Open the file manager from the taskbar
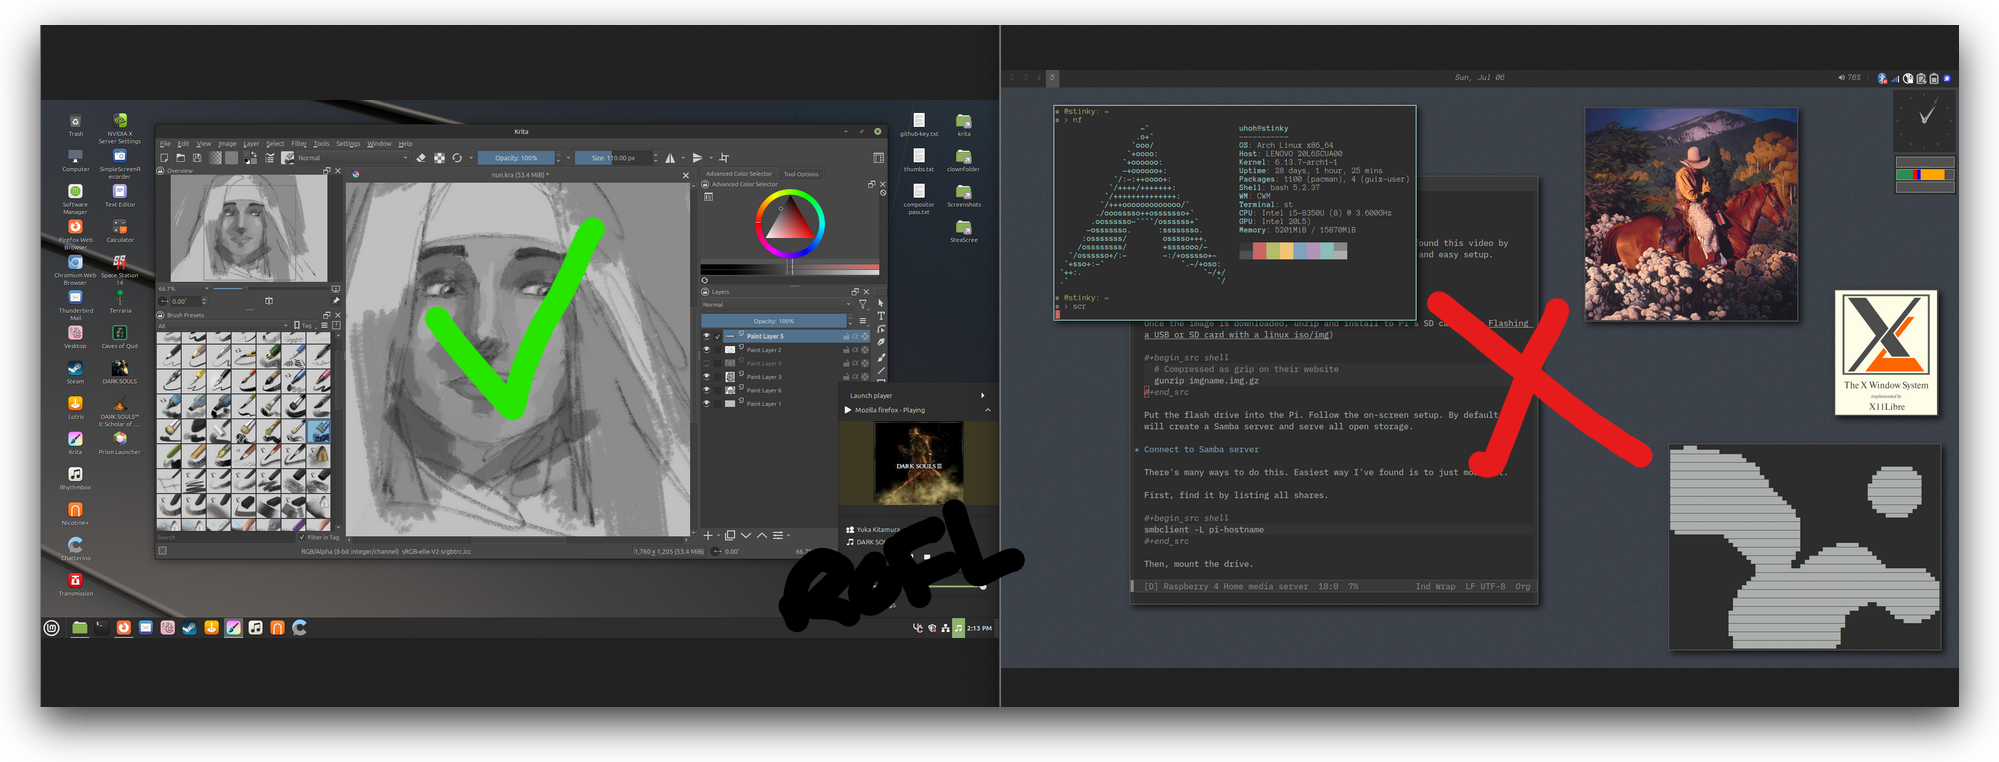This screenshot has height=762, width=1999. [x=79, y=628]
